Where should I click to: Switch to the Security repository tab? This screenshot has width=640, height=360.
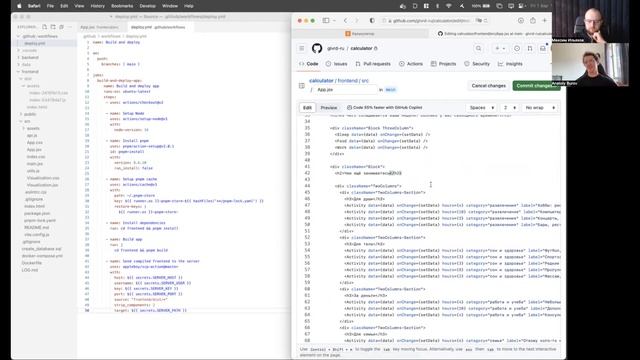[x=477, y=64]
